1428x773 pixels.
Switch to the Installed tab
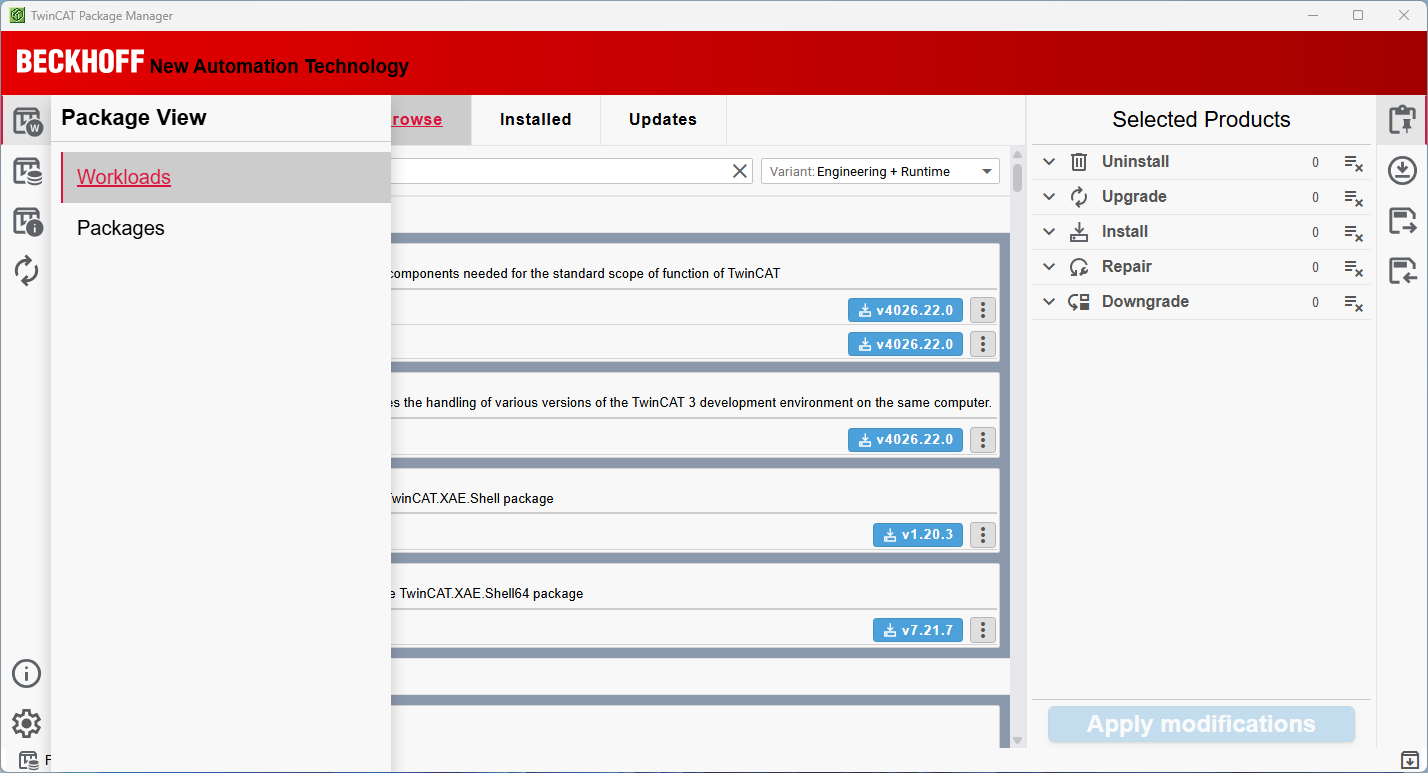point(536,120)
